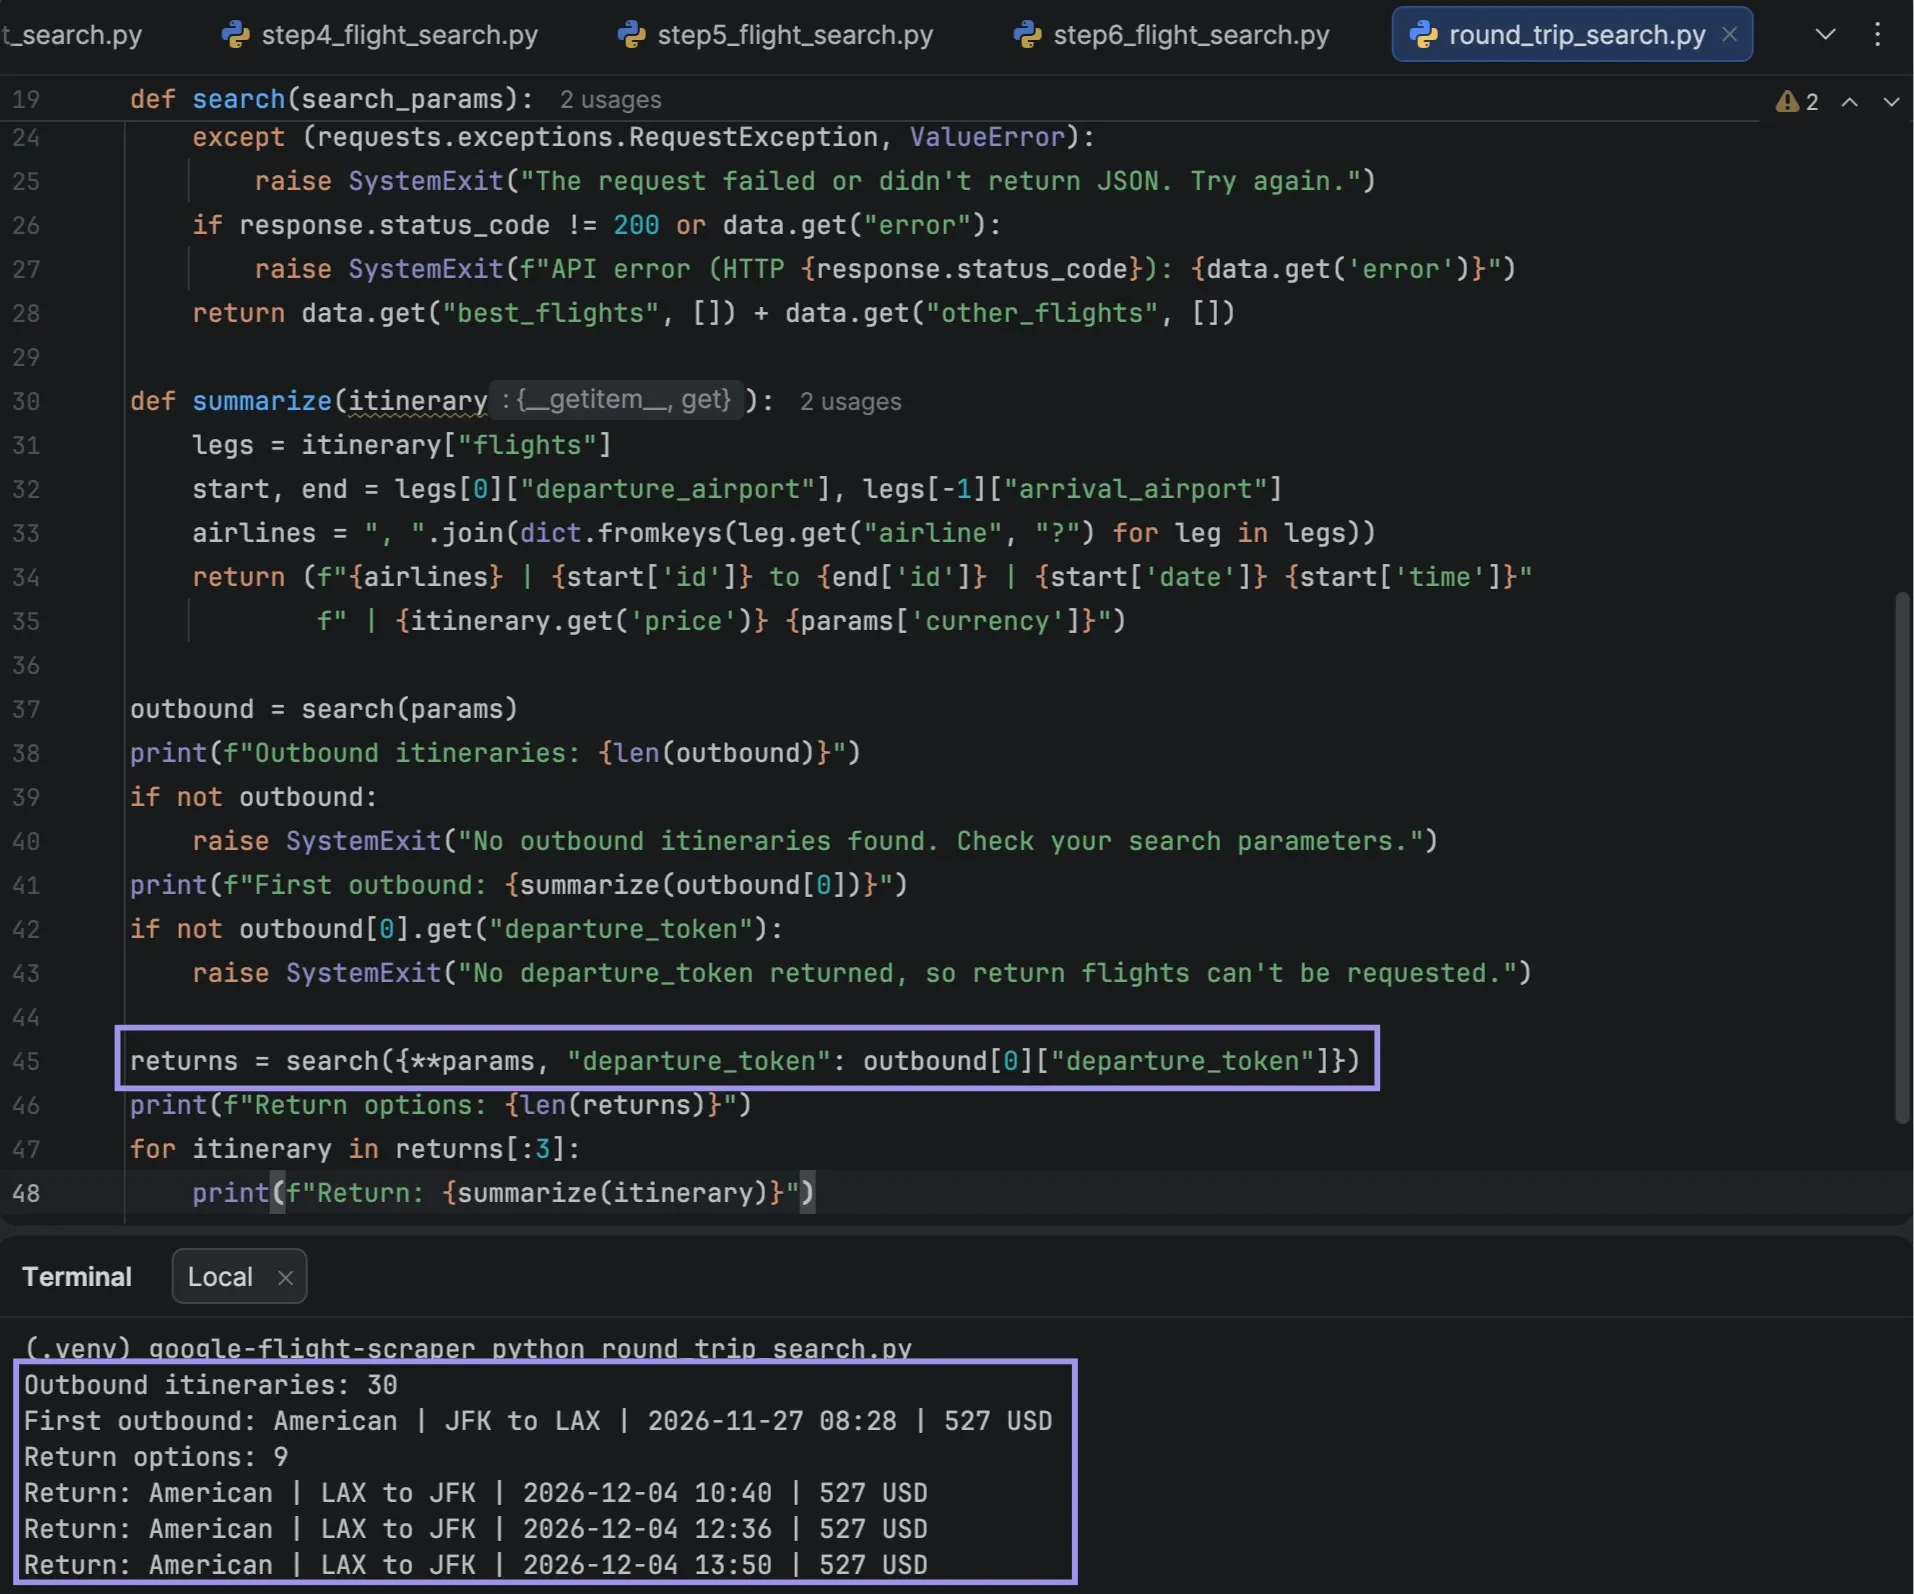Click the Python icon on step4_flight_search.py tab

pos(235,35)
